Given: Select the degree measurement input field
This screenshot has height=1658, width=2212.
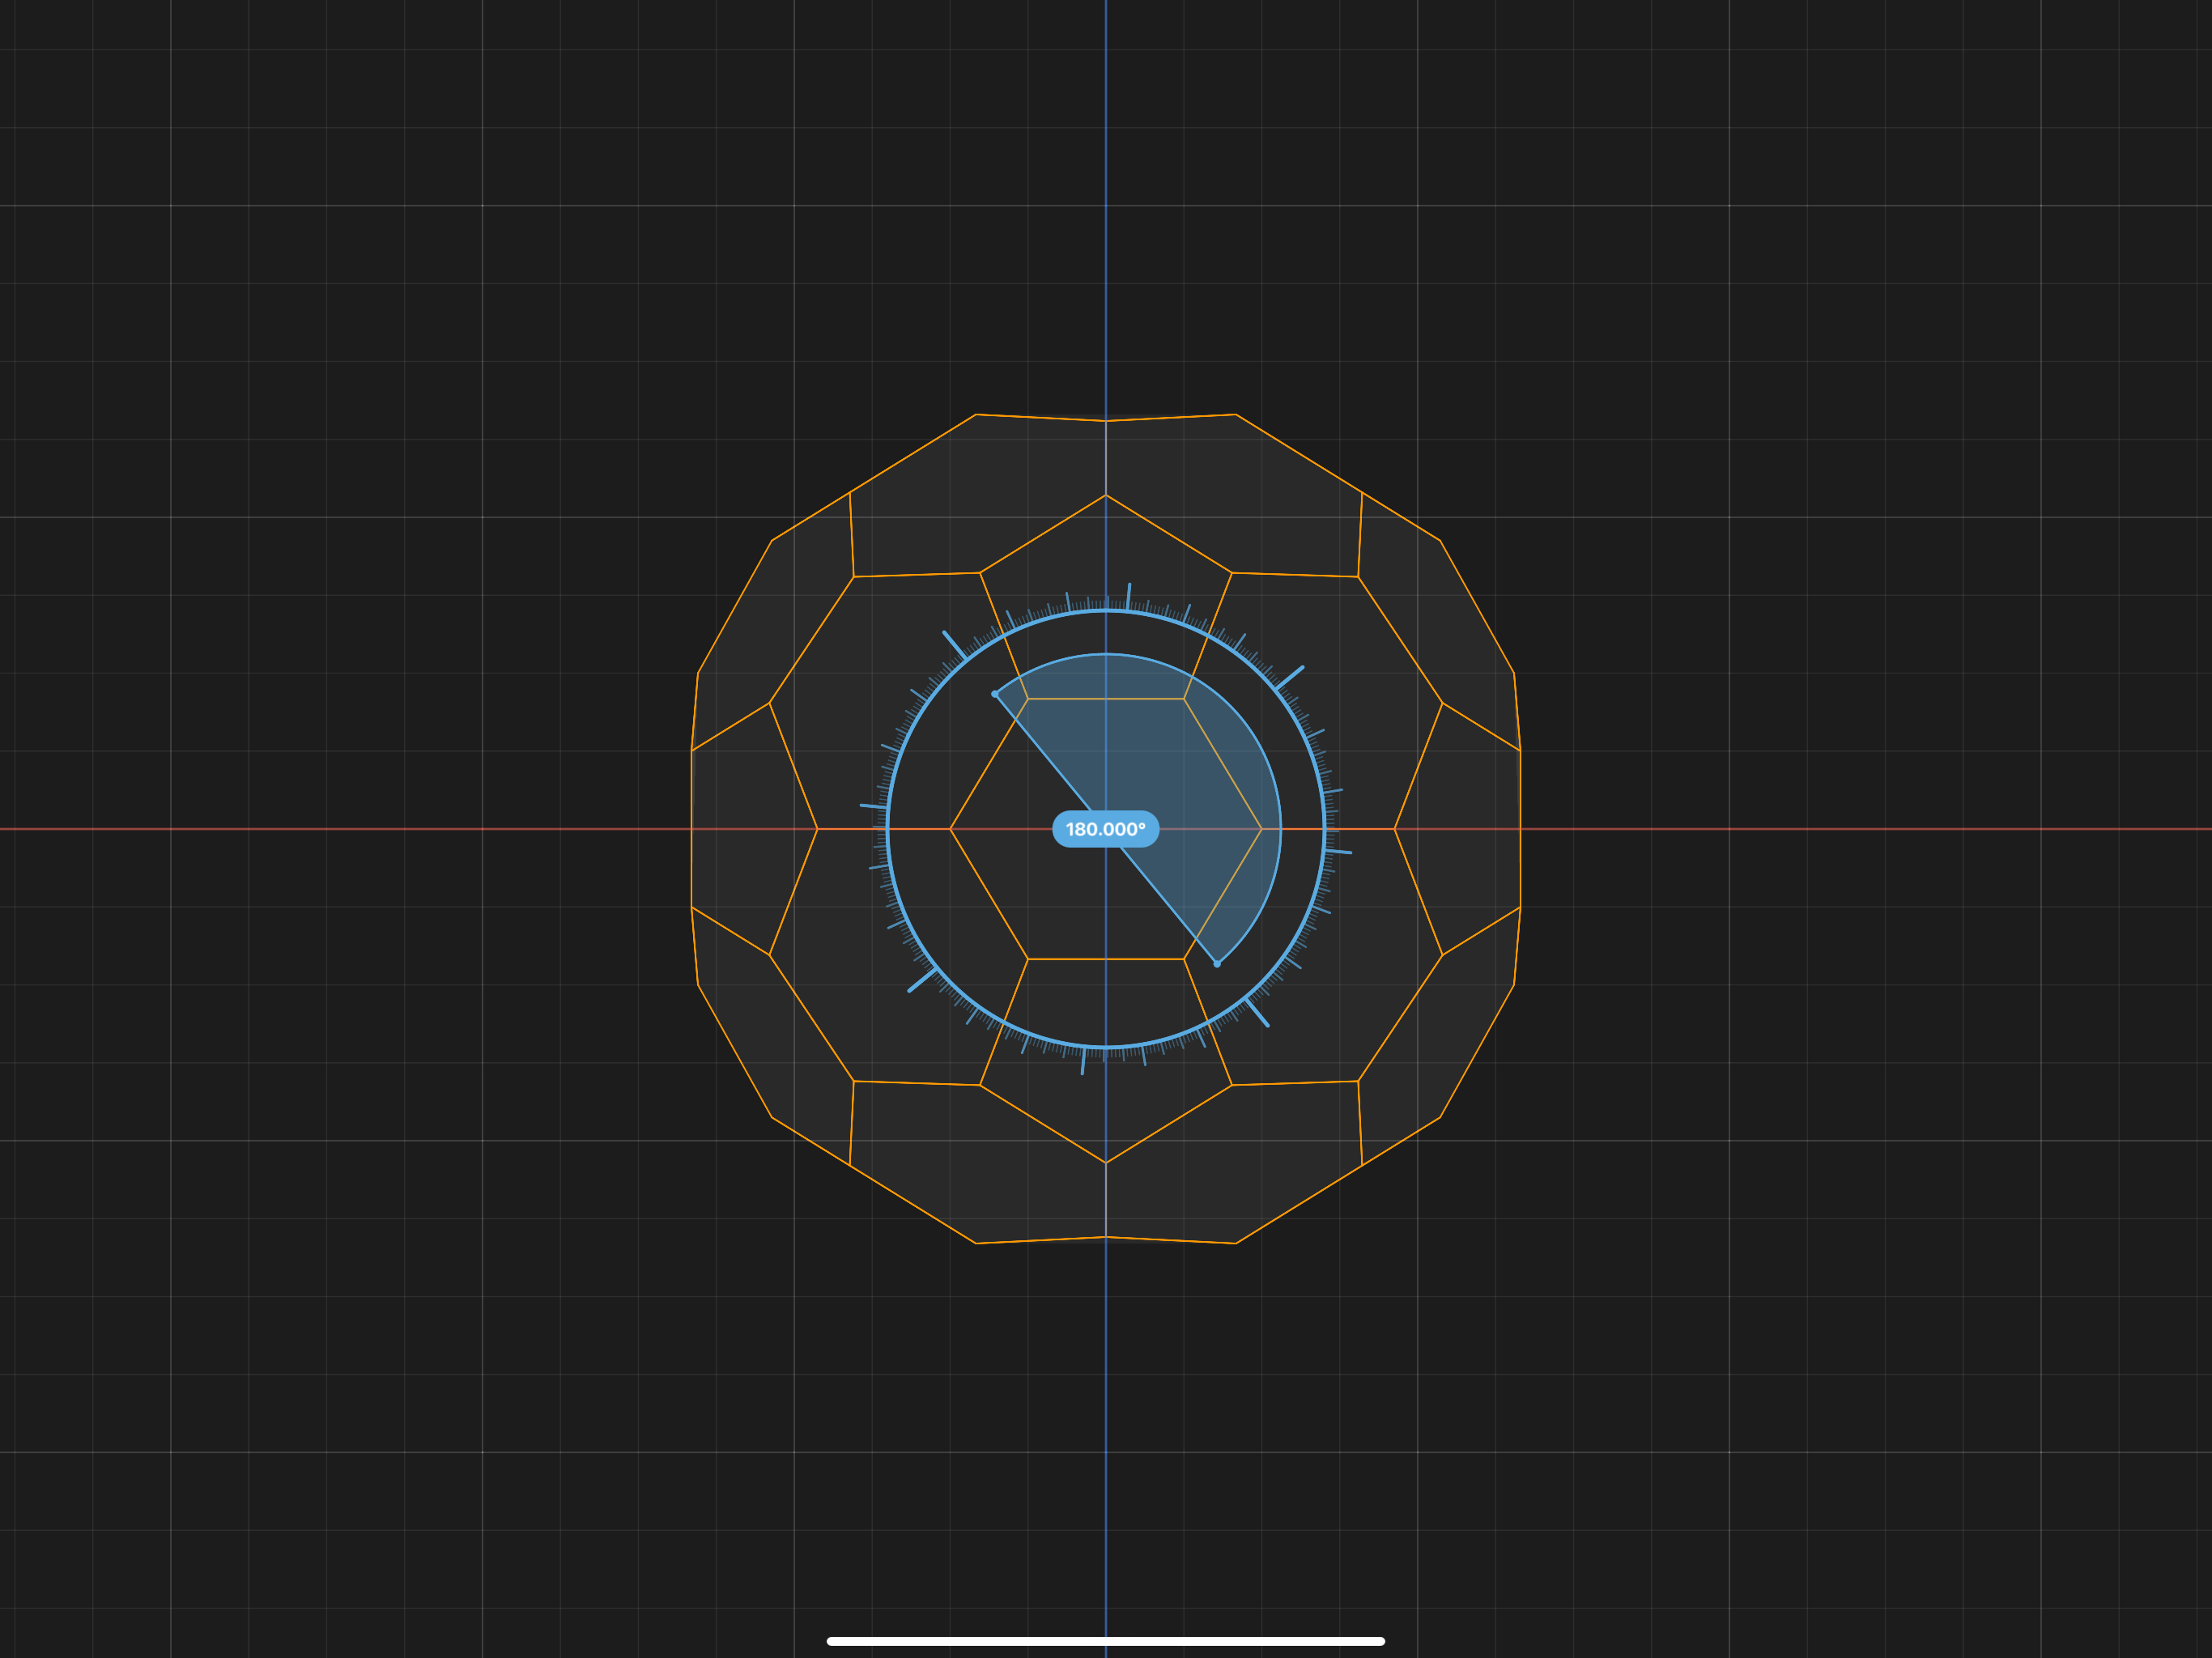Looking at the screenshot, I should (x=1104, y=826).
